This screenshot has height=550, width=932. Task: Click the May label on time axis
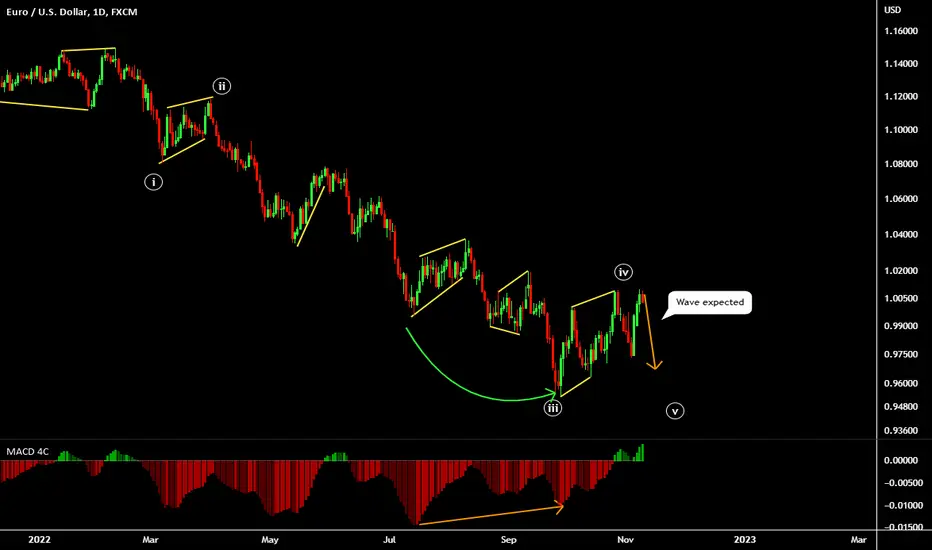[270, 540]
